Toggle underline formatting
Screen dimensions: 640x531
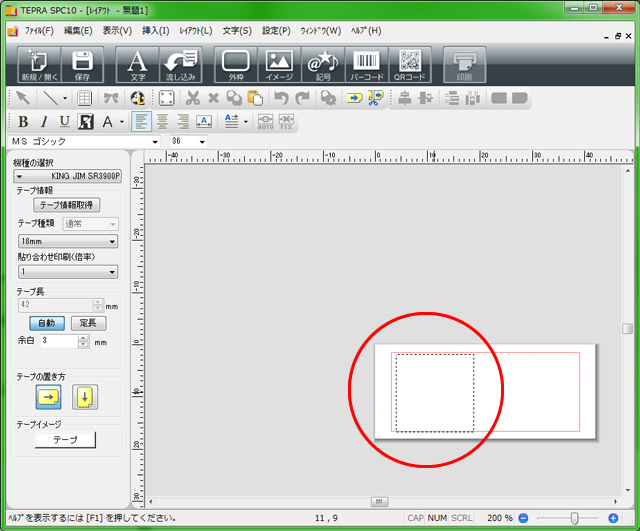[64, 122]
